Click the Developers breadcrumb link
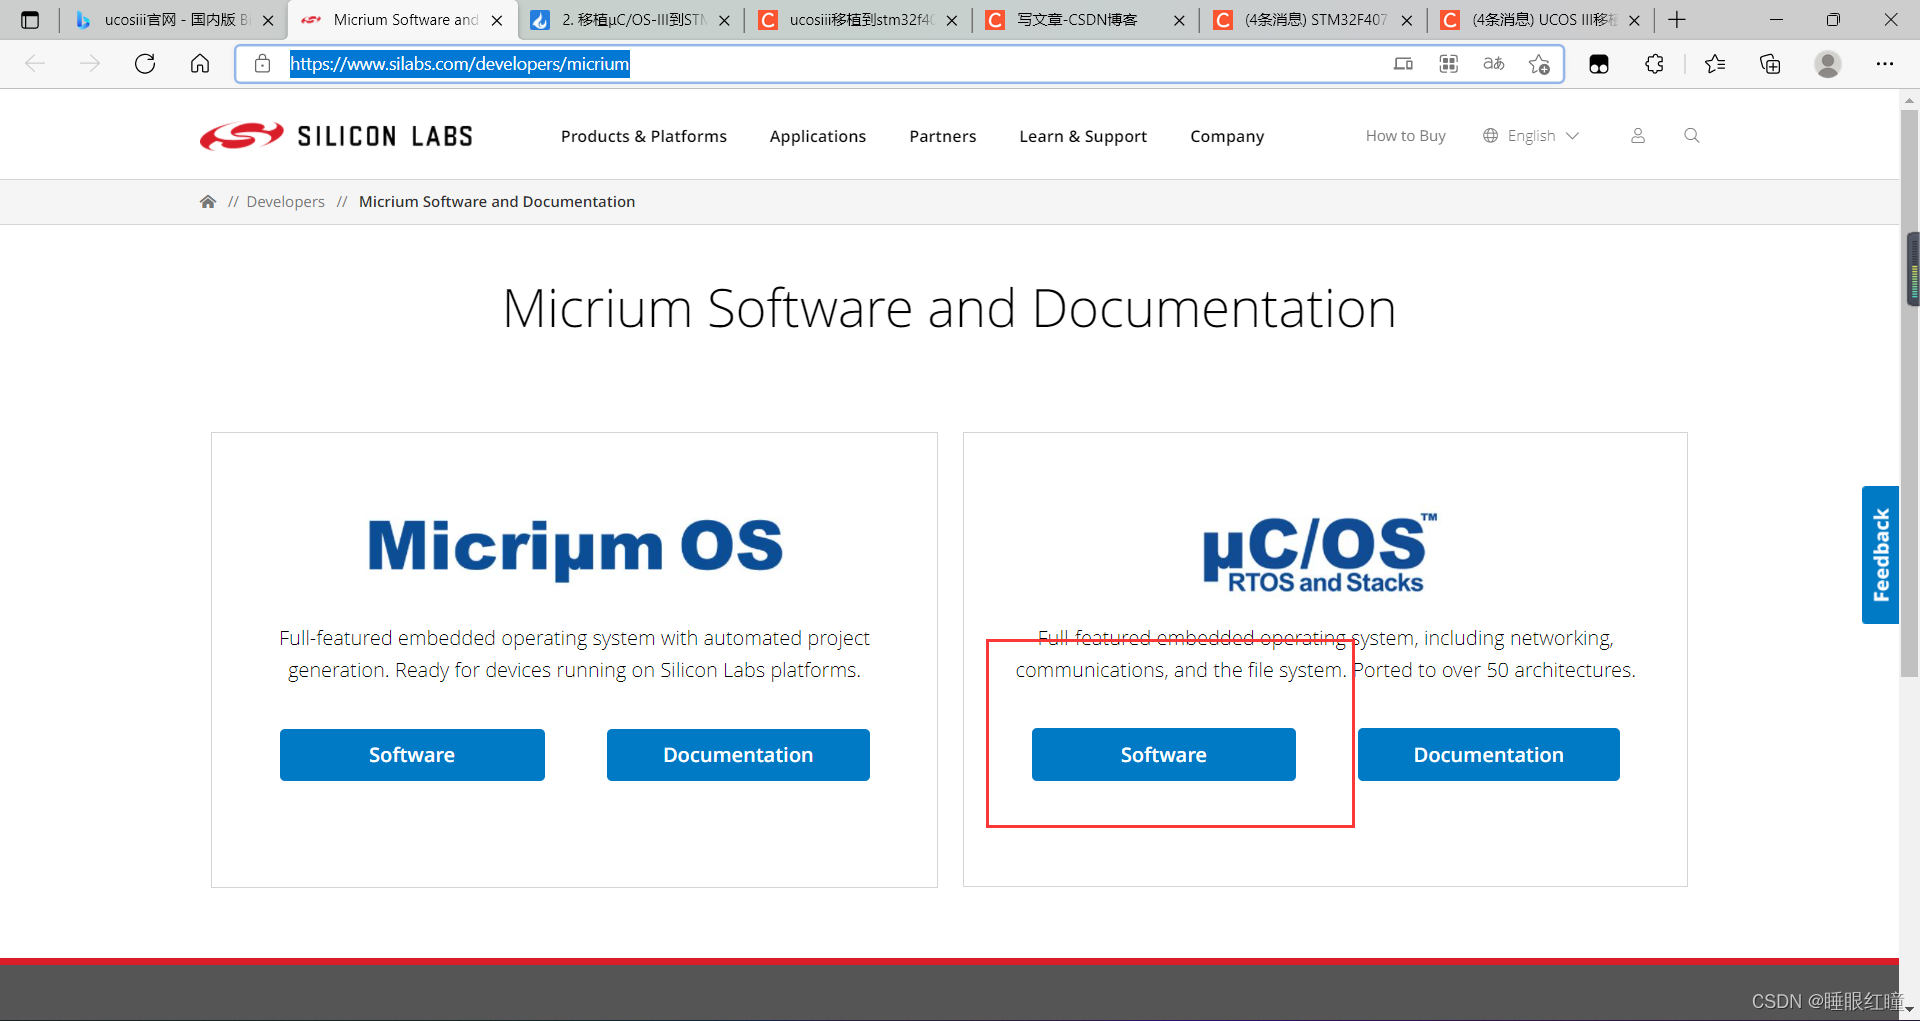Viewport: 1920px width, 1021px height. 286,202
